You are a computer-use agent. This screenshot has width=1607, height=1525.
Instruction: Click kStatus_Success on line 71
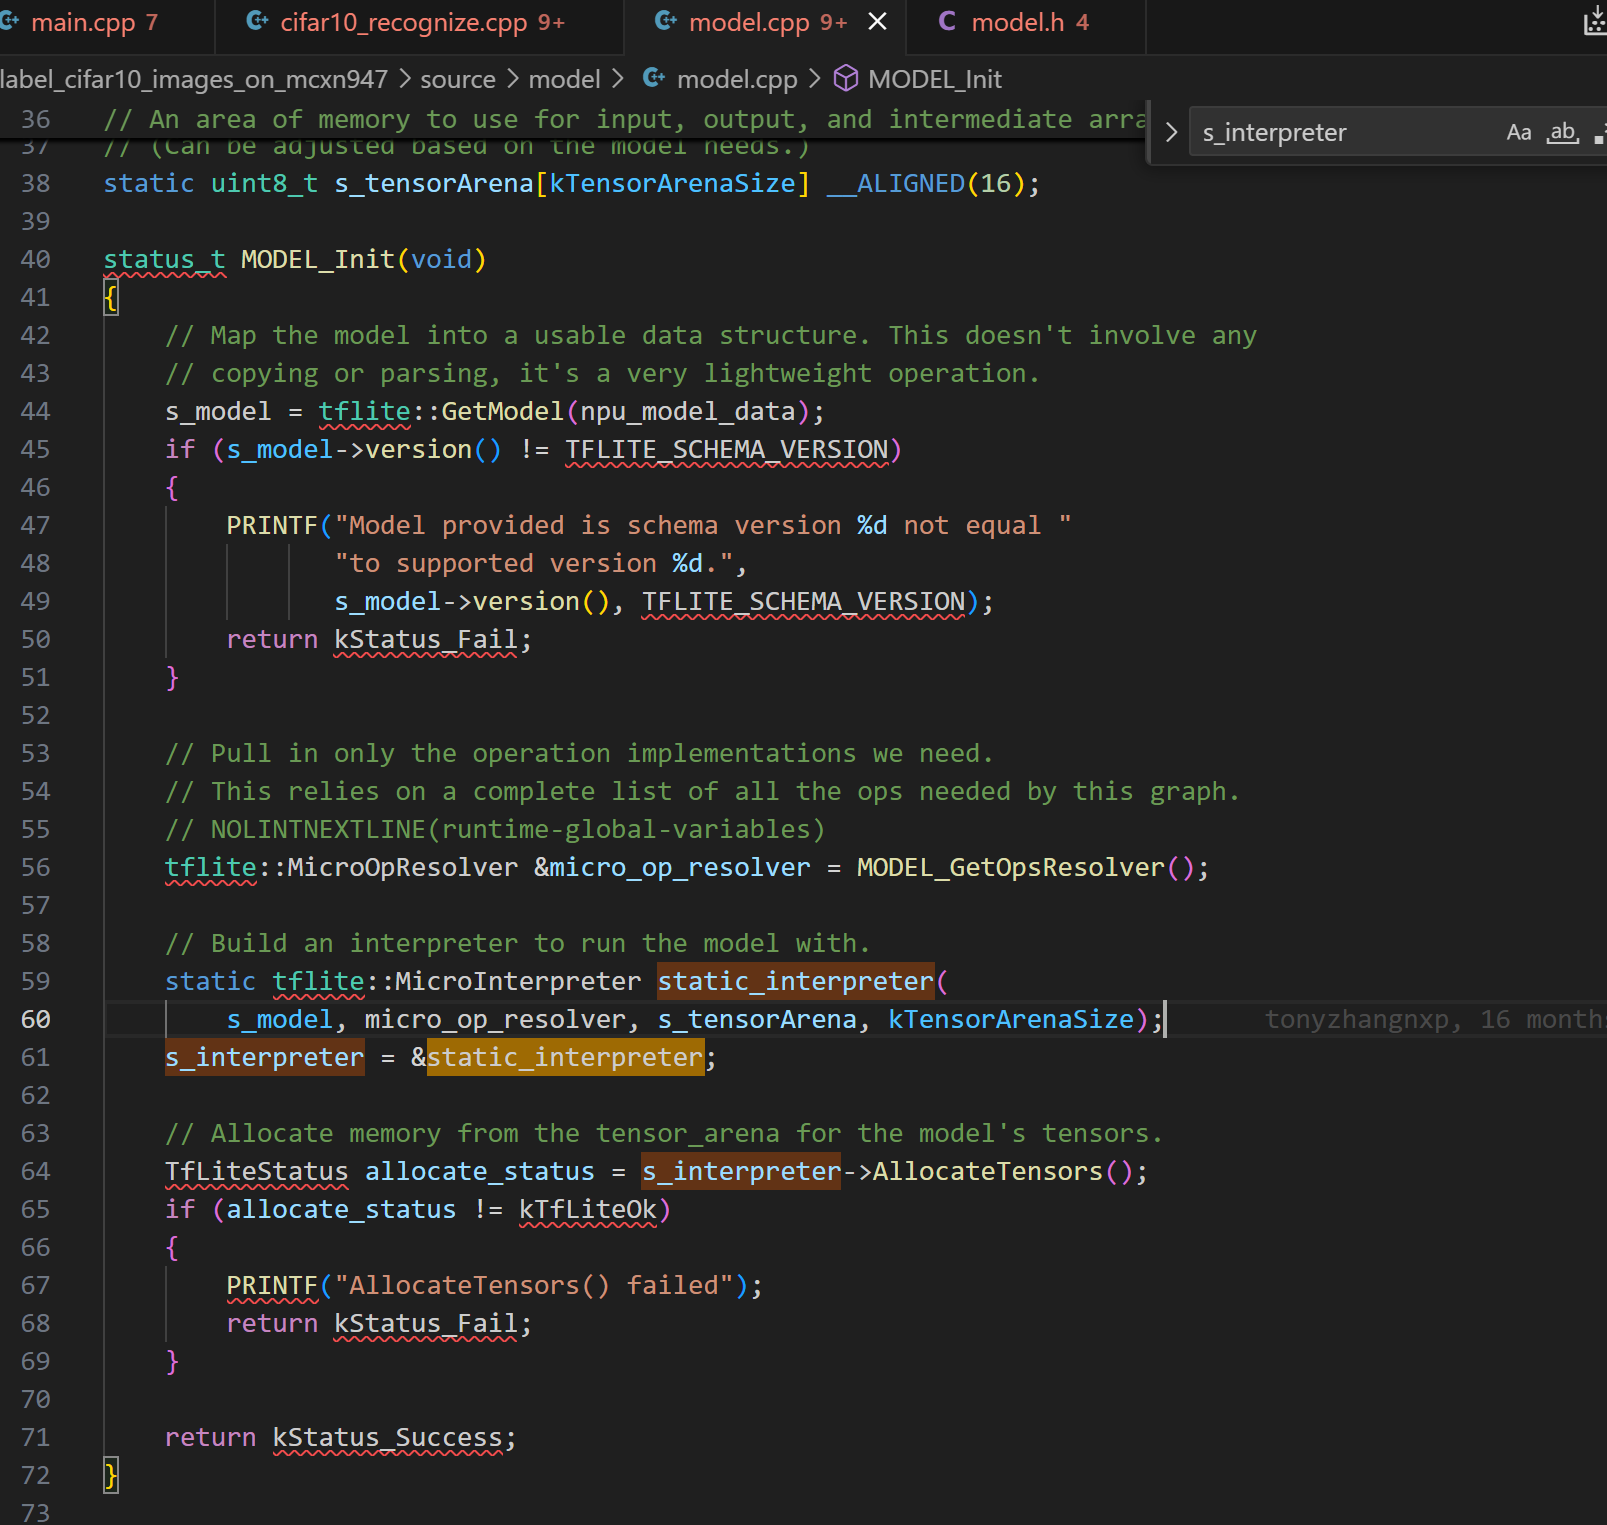[388, 1437]
